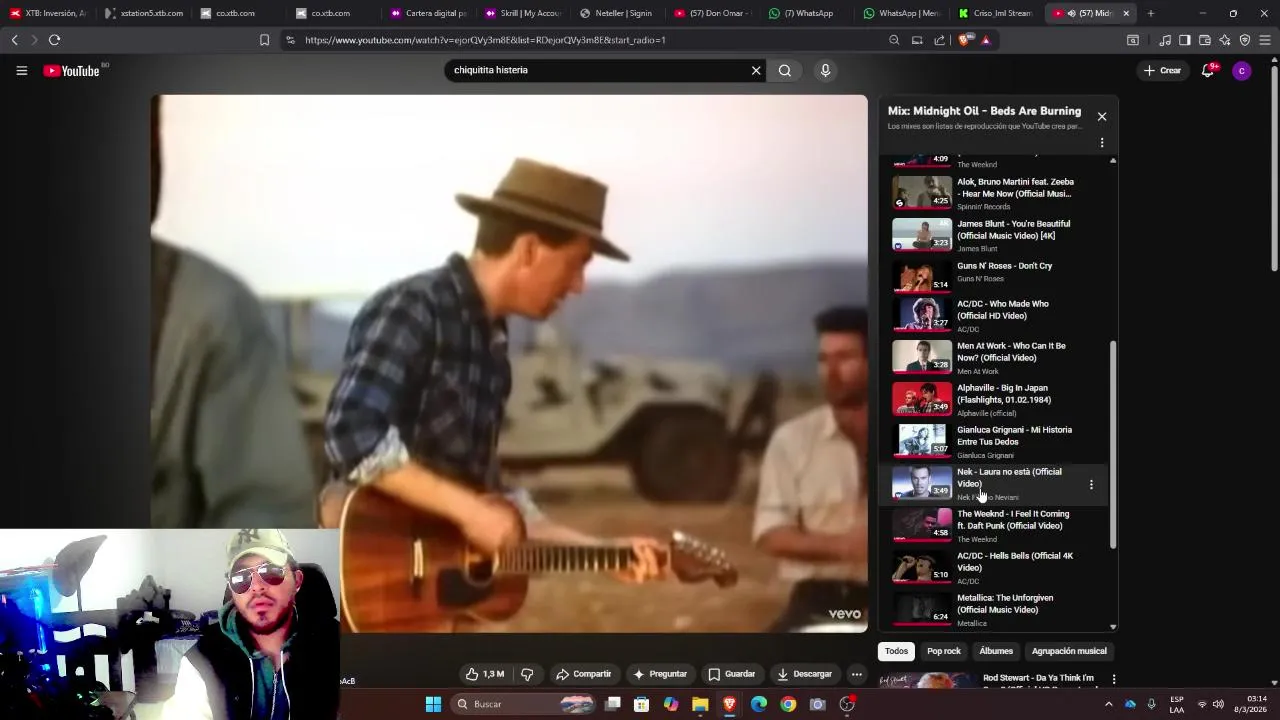
Task: Go to the YouTube home logo
Action: (71, 71)
